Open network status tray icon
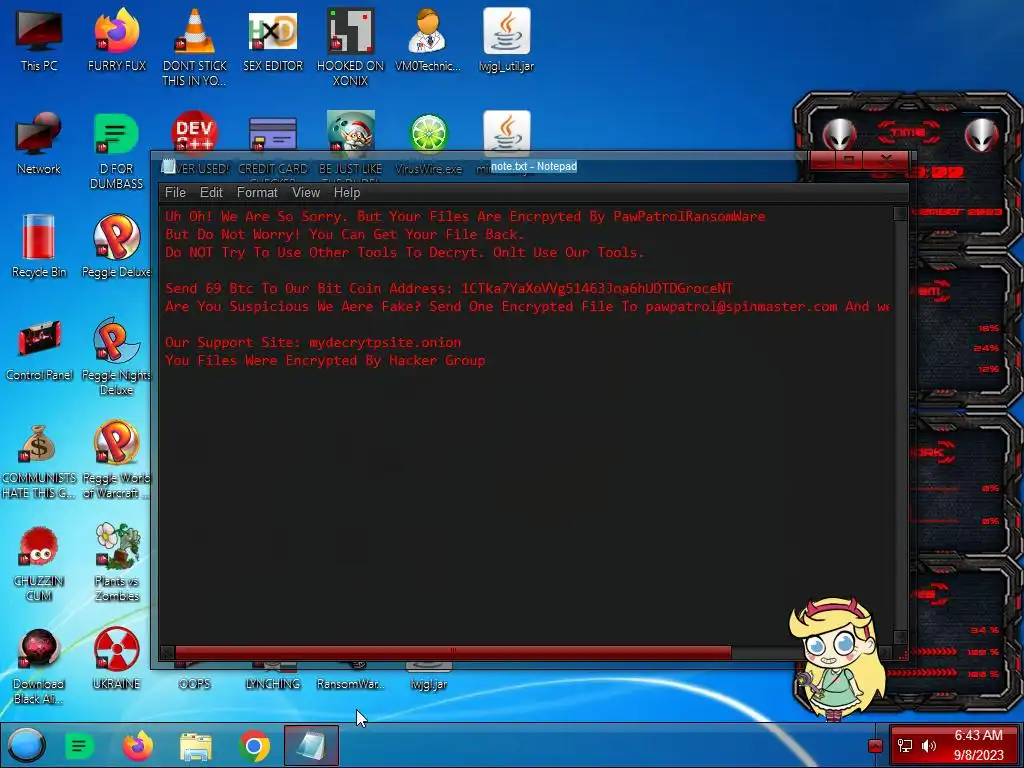 [905, 746]
